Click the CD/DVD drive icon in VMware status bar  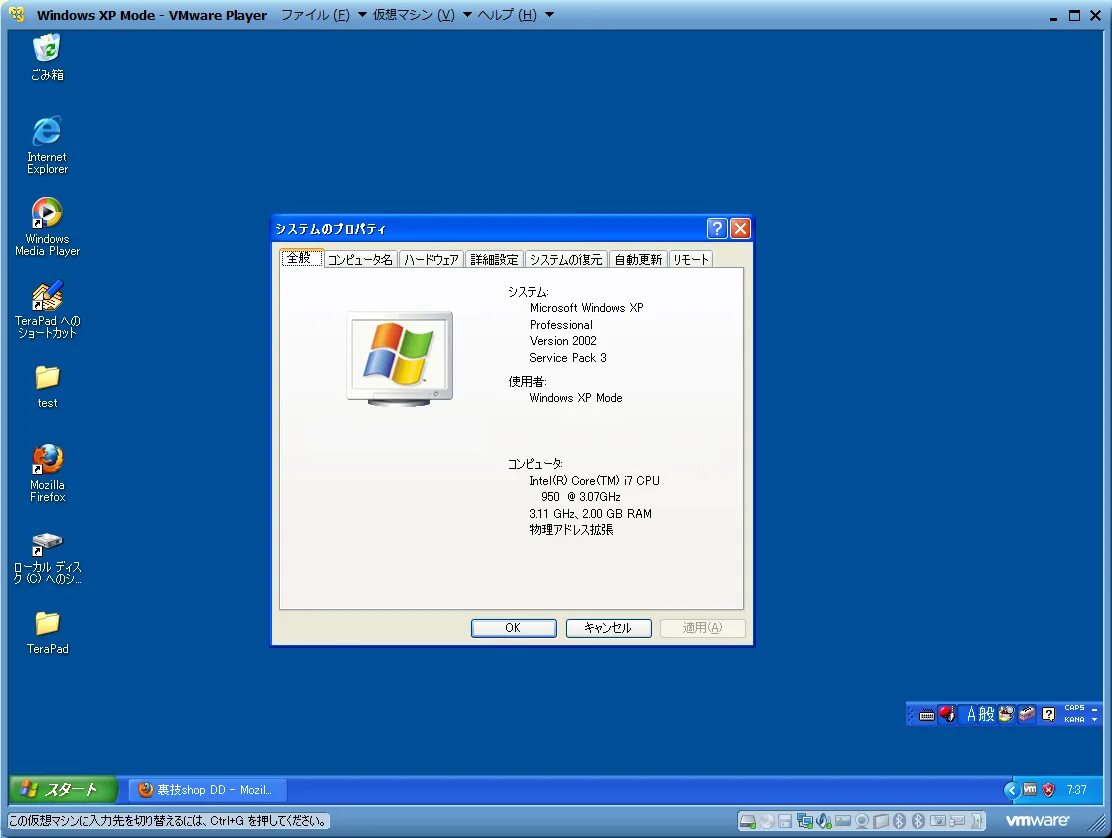[x=767, y=821]
